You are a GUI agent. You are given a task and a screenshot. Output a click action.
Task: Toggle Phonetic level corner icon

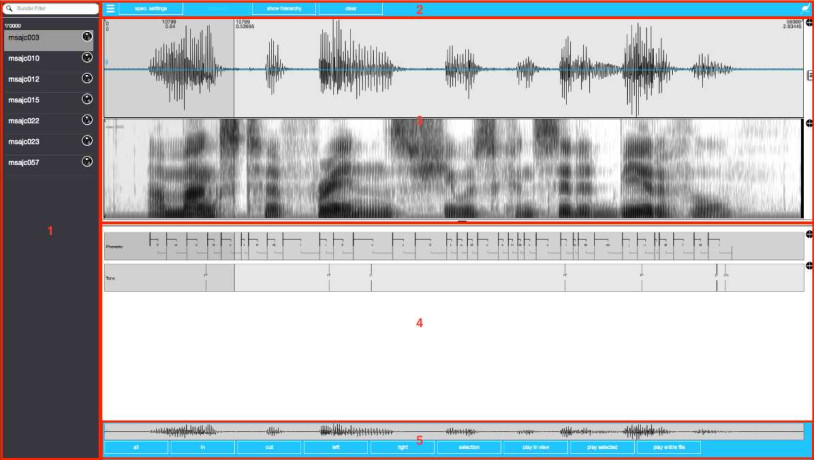tap(808, 235)
